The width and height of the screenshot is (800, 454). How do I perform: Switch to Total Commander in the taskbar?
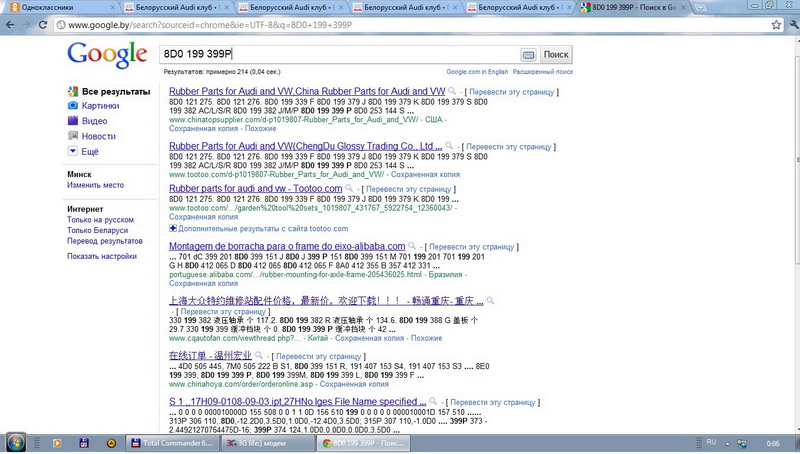[172, 443]
